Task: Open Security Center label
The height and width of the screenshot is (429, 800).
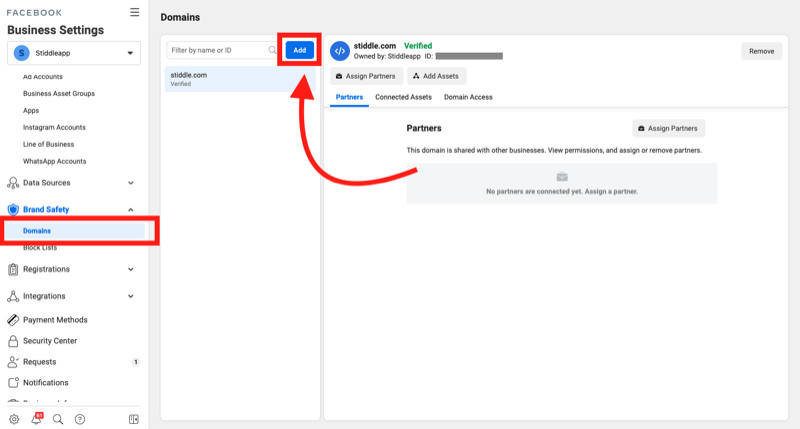Action: (x=50, y=341)
